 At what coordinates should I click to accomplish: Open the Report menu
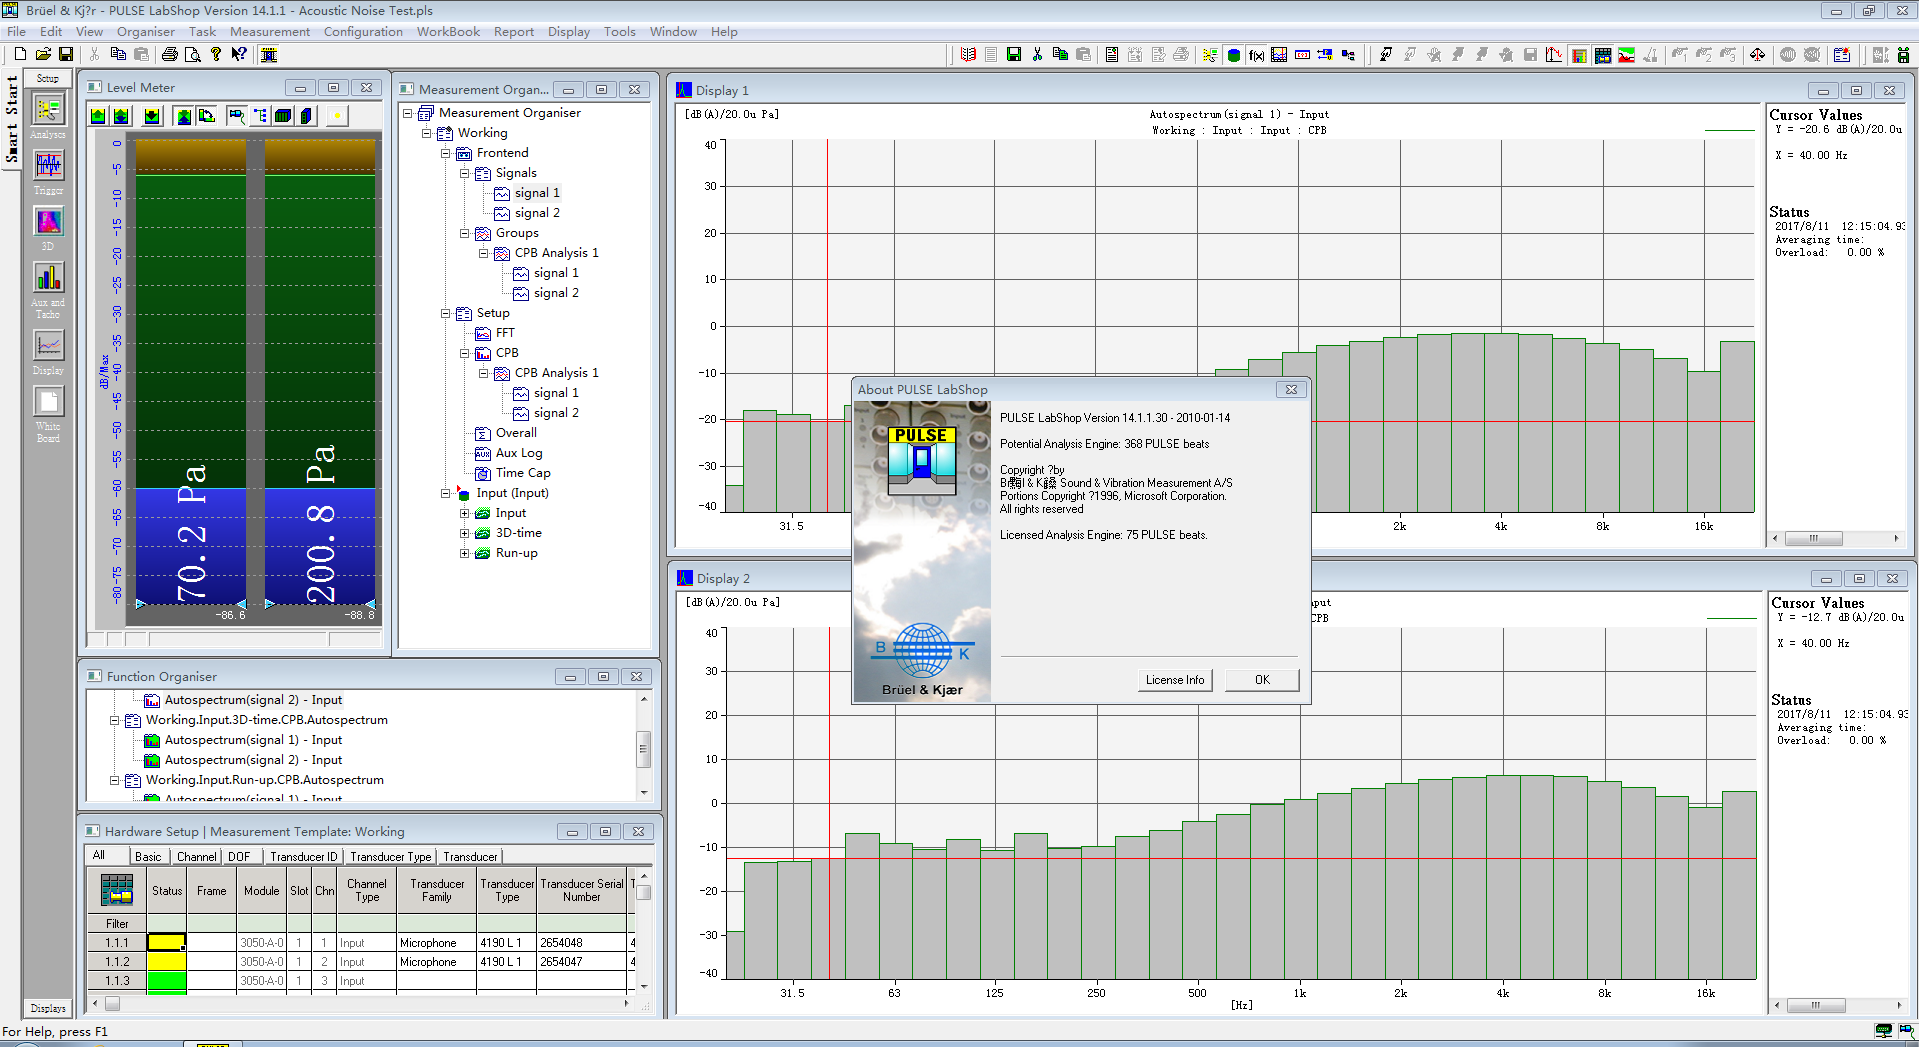[513, 32]
